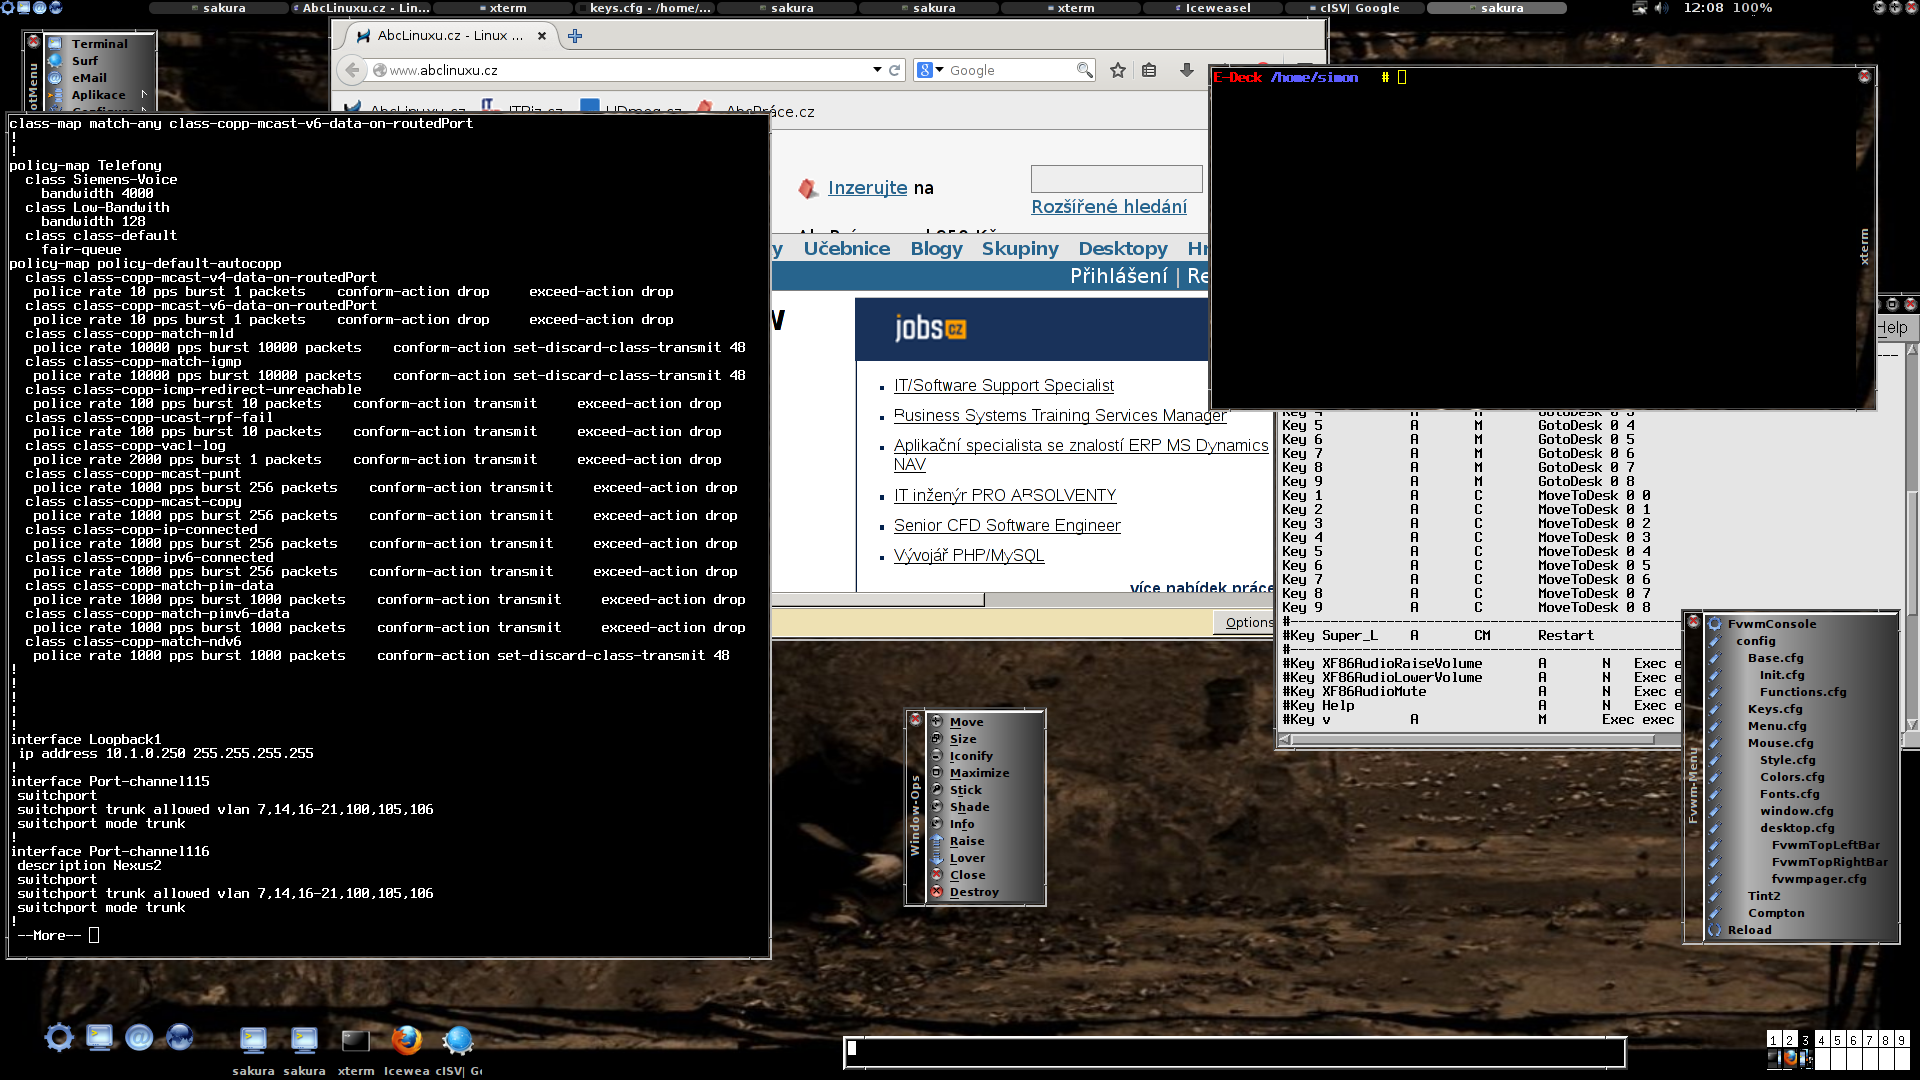The width and height of the screenshot is (1920, 1080).
Task: Open eMail from root menu
Action: pyautogui.click(x=89, y=78)
